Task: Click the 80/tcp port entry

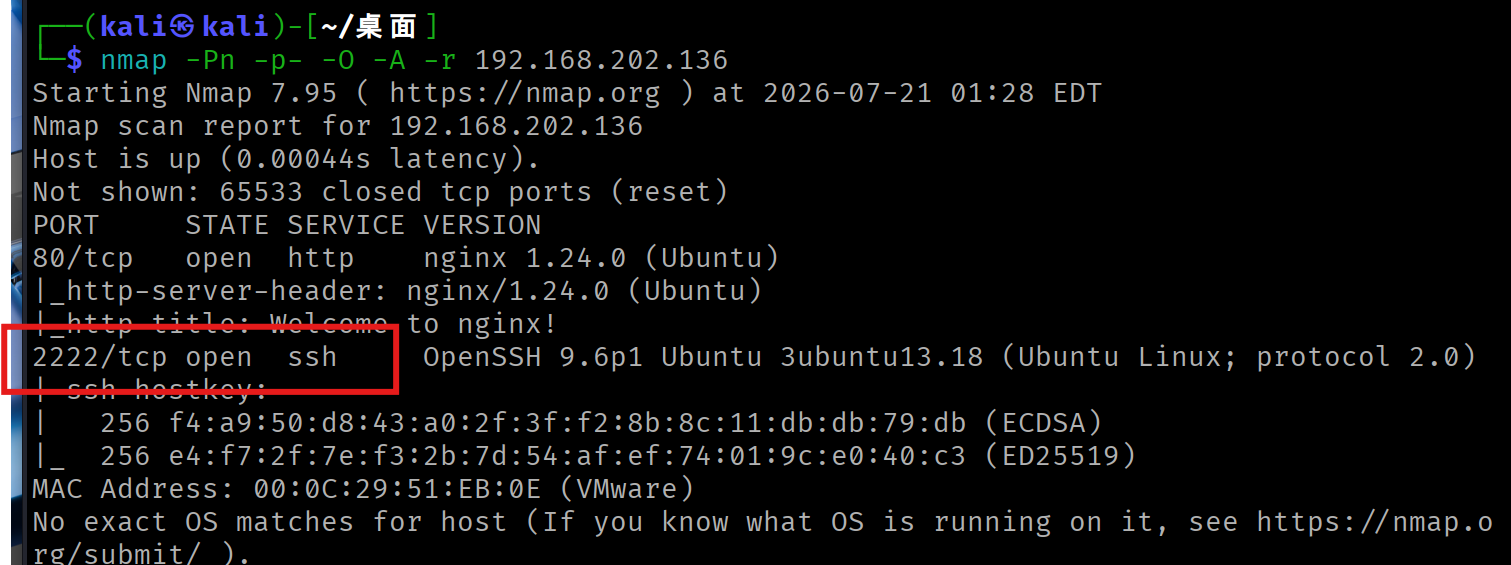Action: click(83, 258)
